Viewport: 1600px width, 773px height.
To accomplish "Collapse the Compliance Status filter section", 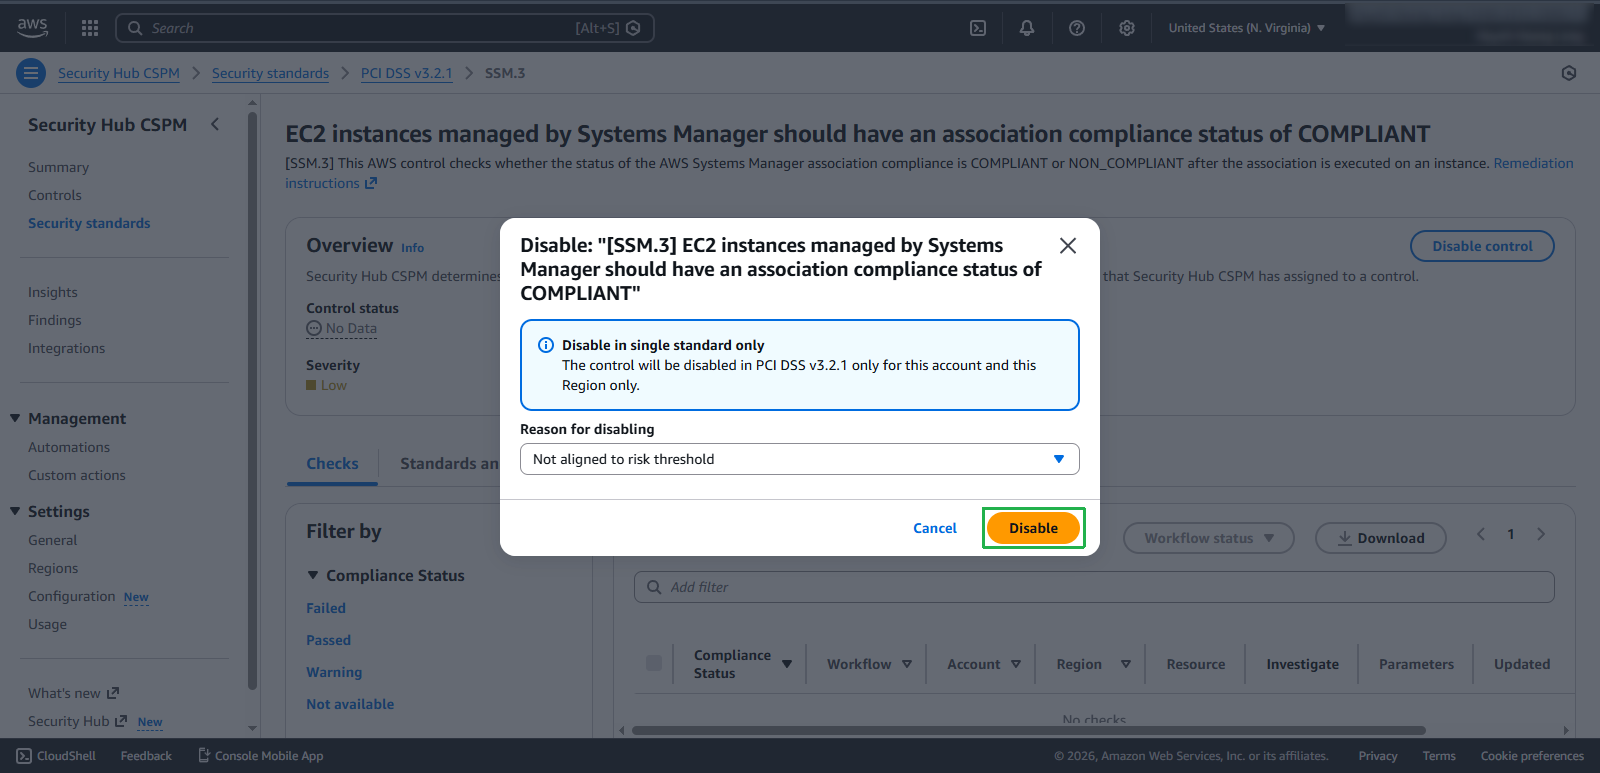I will 313,575.
